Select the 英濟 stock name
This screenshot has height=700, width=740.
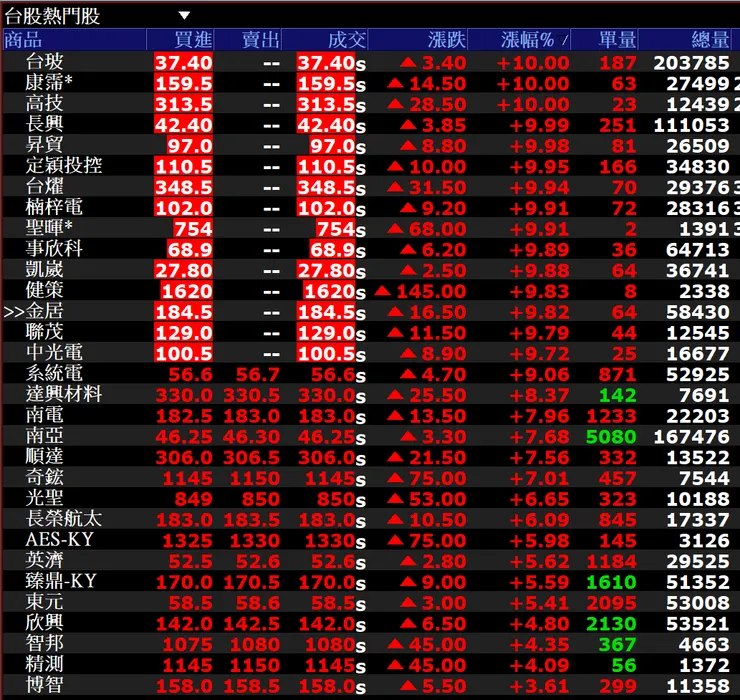click(x=44, y=560)
